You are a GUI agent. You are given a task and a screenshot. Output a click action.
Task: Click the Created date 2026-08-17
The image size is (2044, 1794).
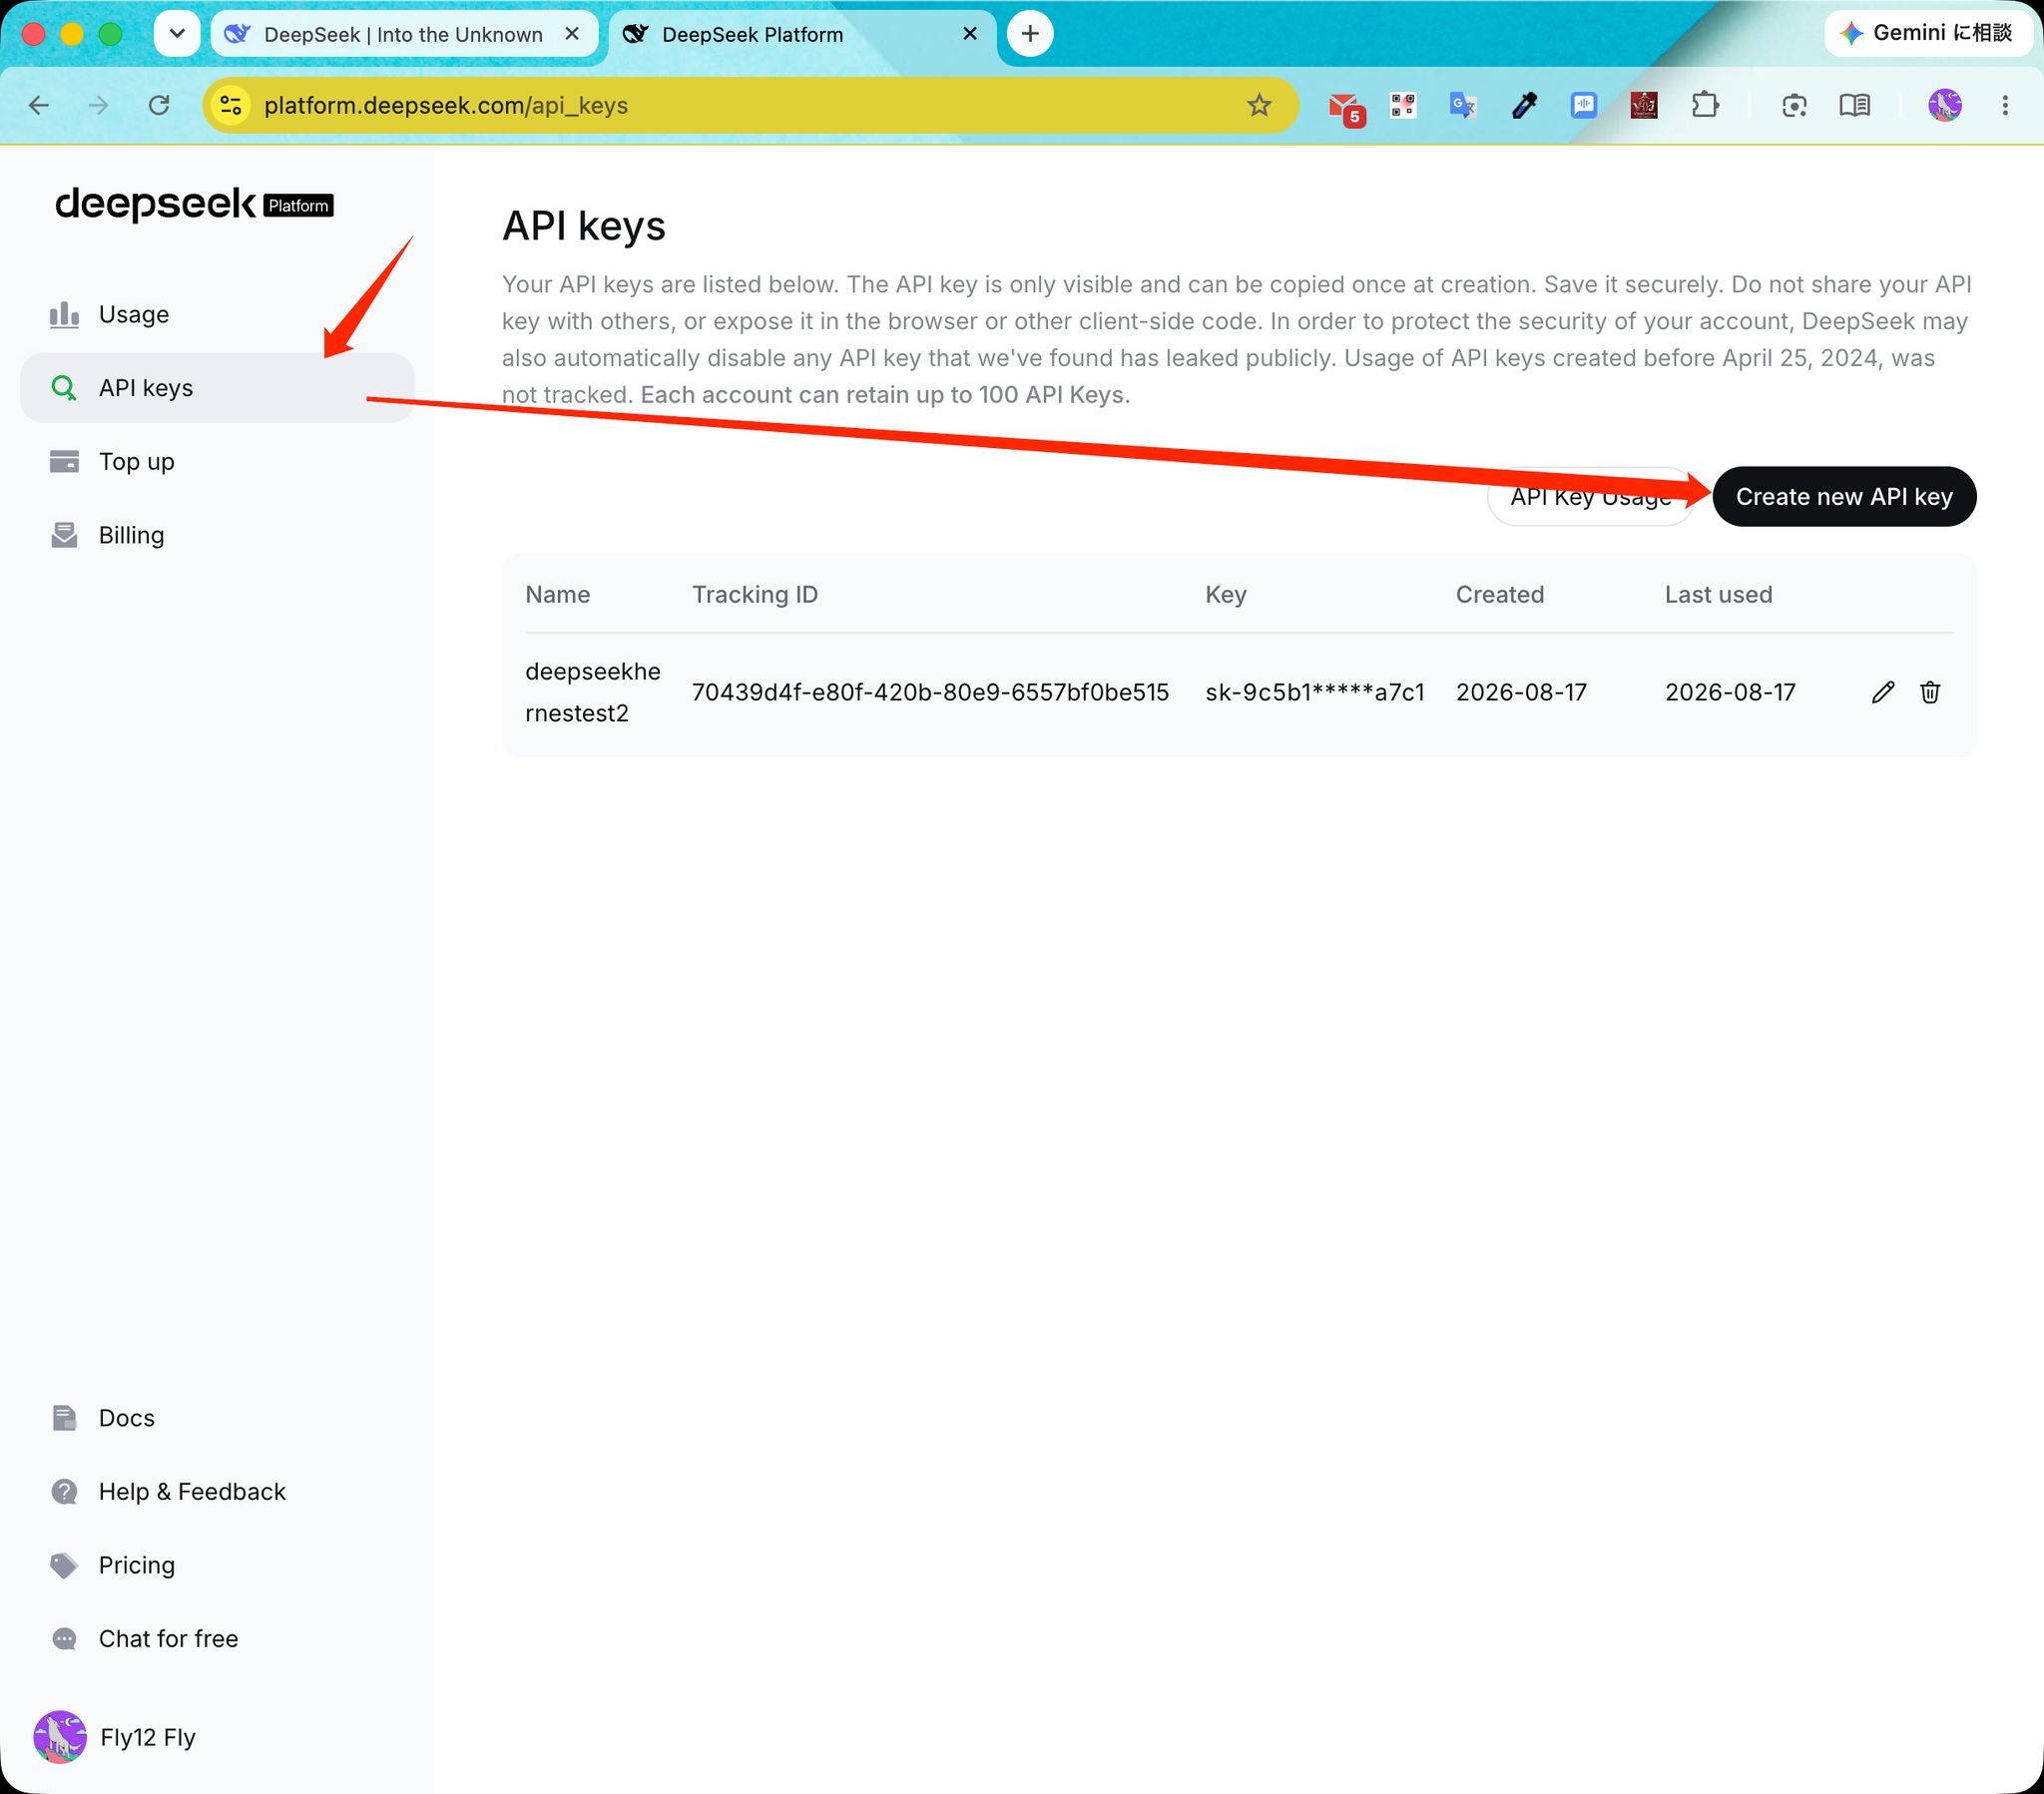[1521, 692]
